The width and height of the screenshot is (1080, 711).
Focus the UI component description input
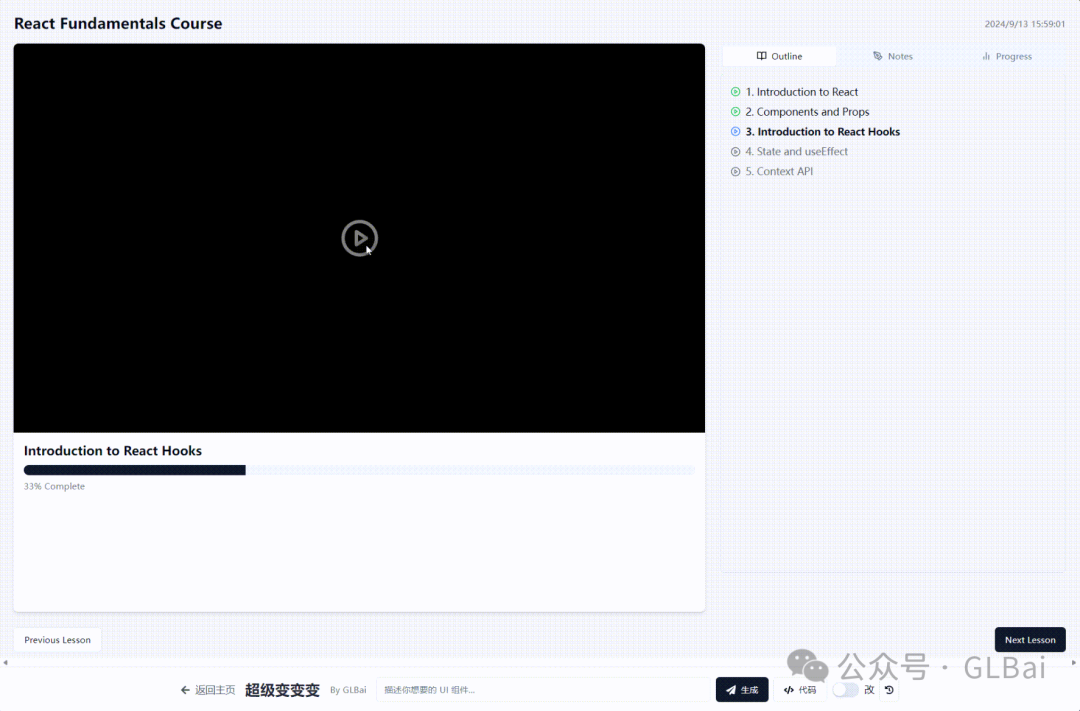pyautogui.click(x=543, y=690)
